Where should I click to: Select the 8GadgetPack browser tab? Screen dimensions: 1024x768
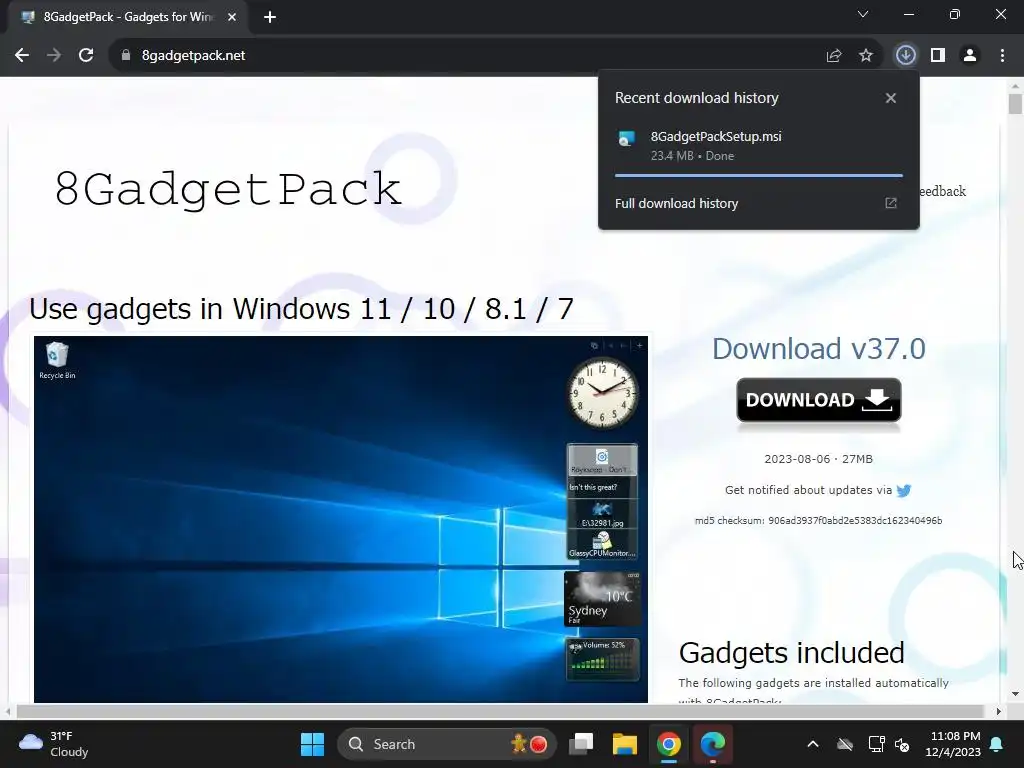click(x=128, y=18)
